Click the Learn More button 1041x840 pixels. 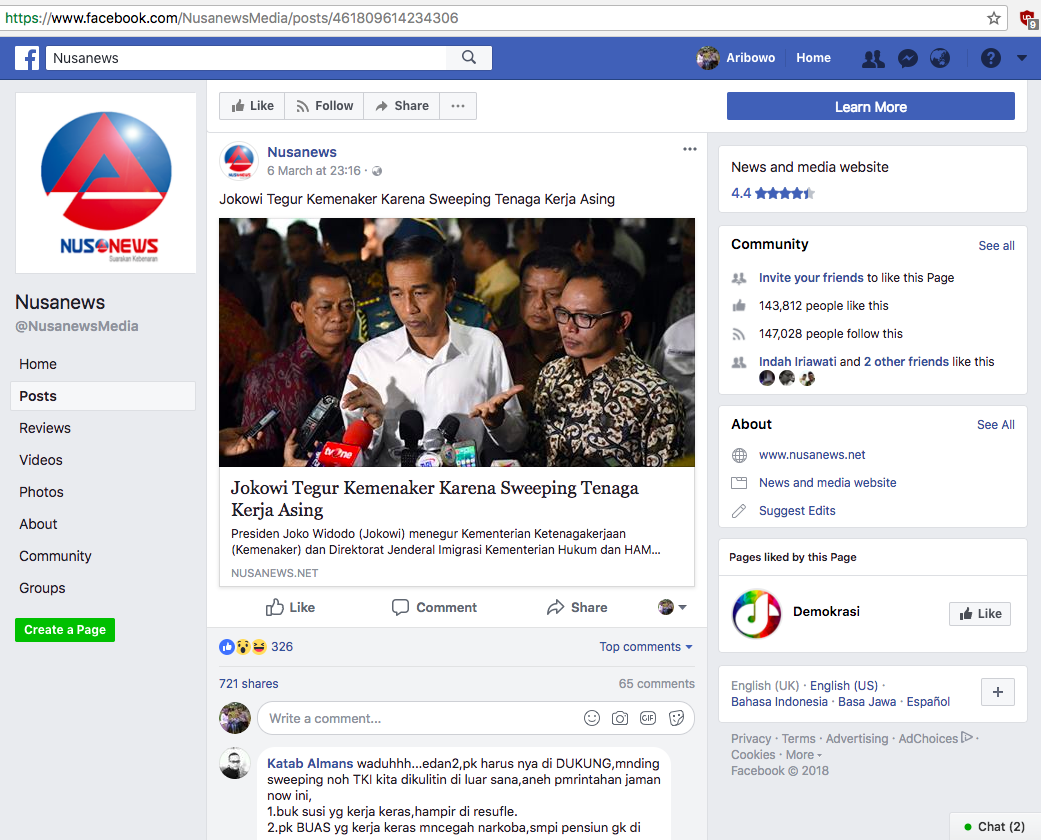coord(870,106)
